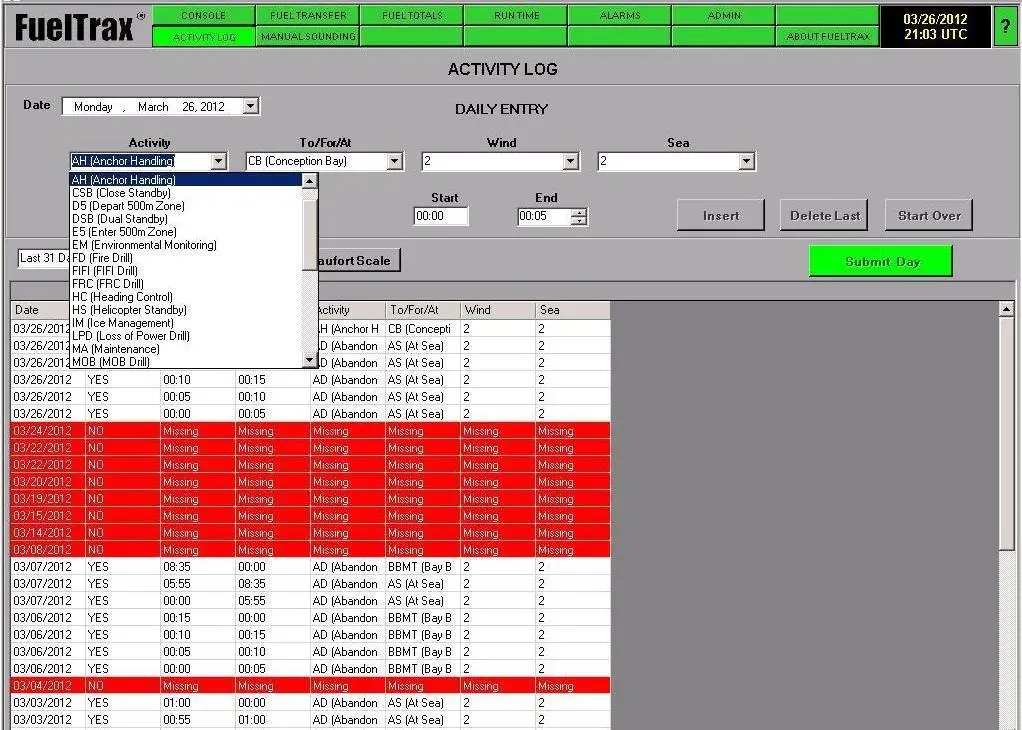The image size is (1022, 730).
Task: Choose HS (Helicopter Standby) activity
Action: [186, 310]
